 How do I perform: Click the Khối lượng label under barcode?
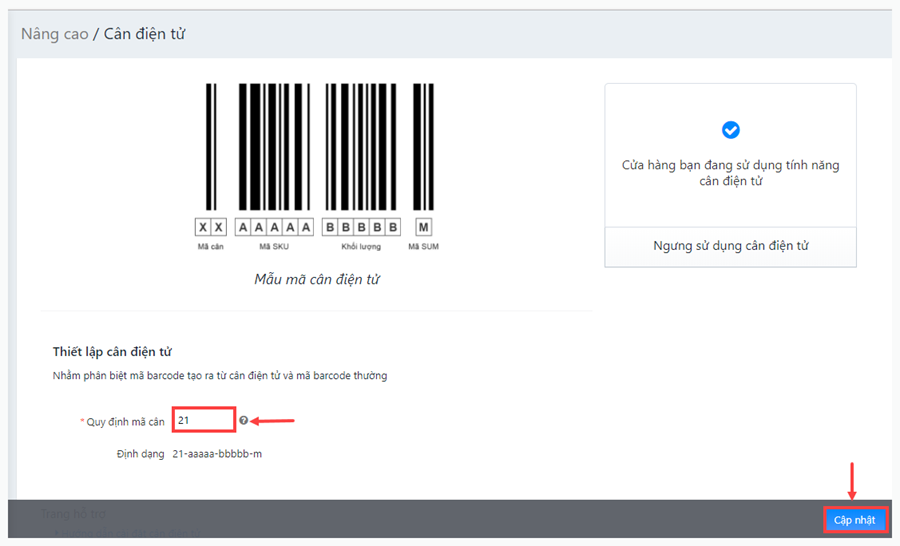(x=361, y=247)
